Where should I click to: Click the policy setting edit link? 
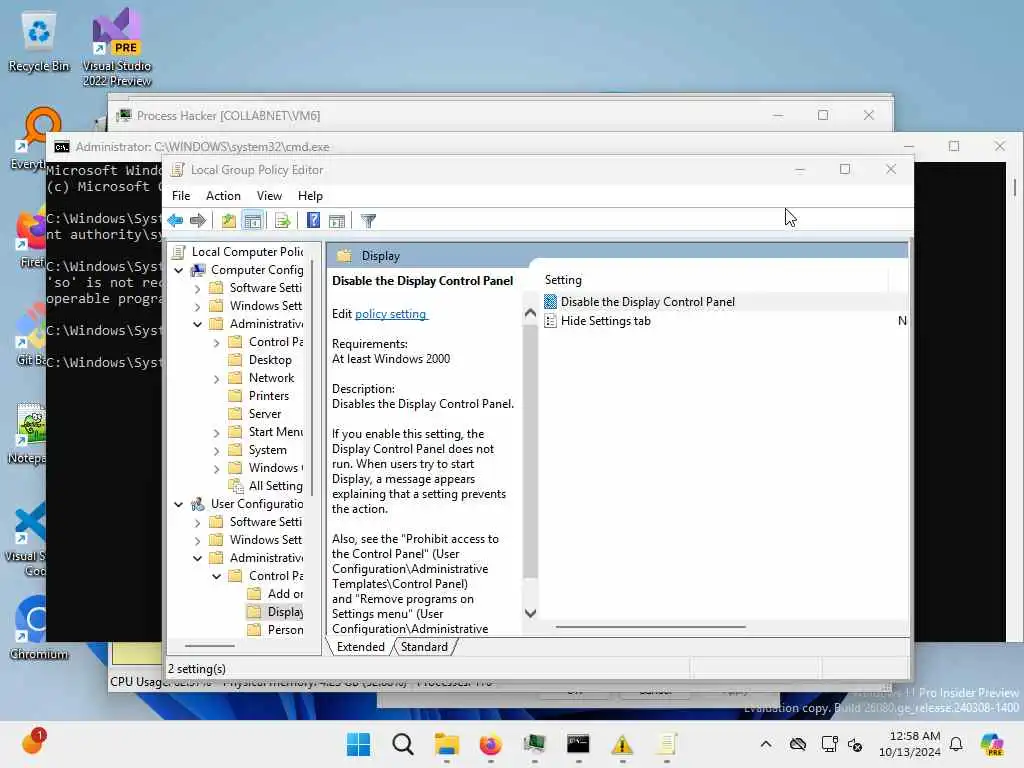[391, 313]
